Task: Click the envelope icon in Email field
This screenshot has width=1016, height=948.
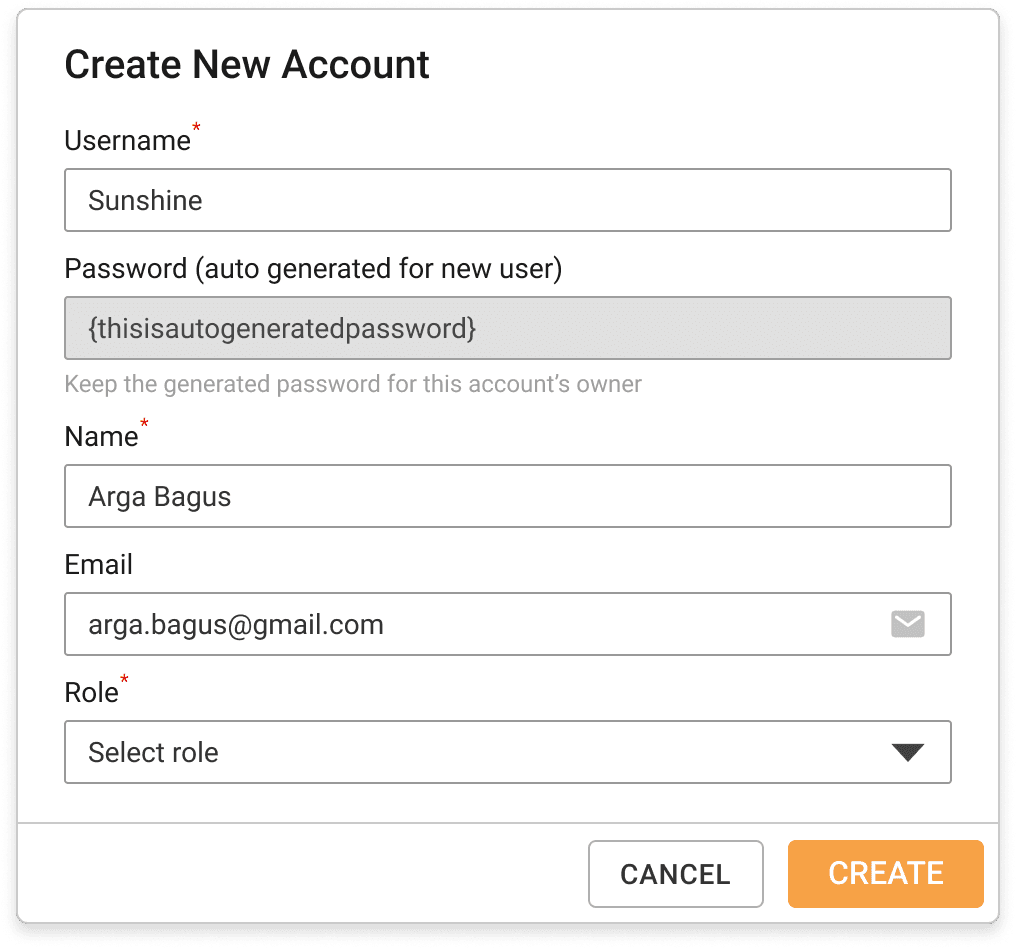Action: (907, 624)
